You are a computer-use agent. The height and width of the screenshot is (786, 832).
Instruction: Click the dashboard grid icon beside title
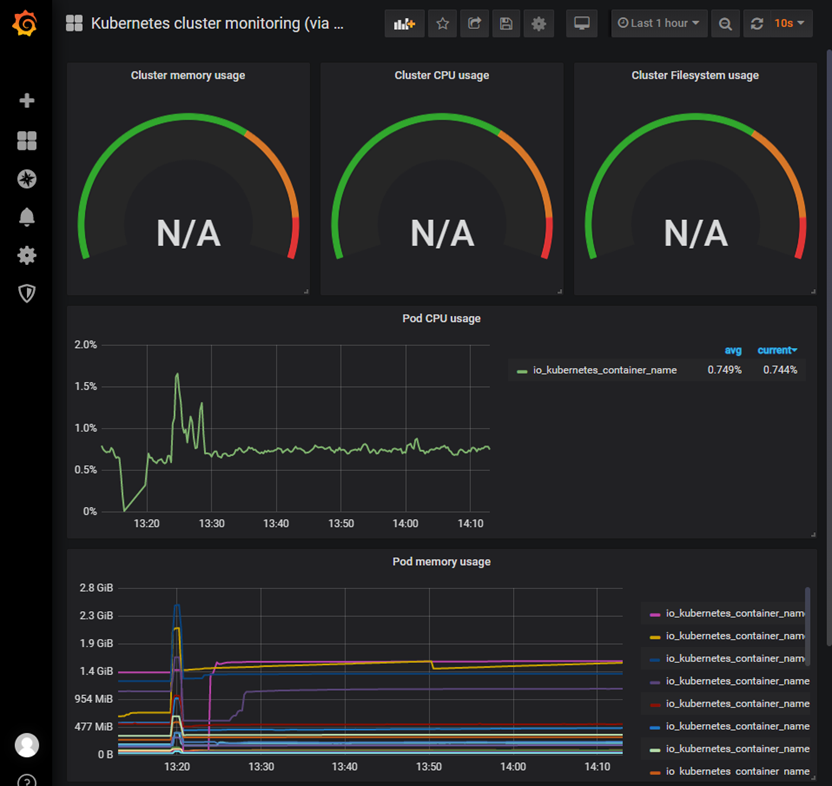coord(74,23)
